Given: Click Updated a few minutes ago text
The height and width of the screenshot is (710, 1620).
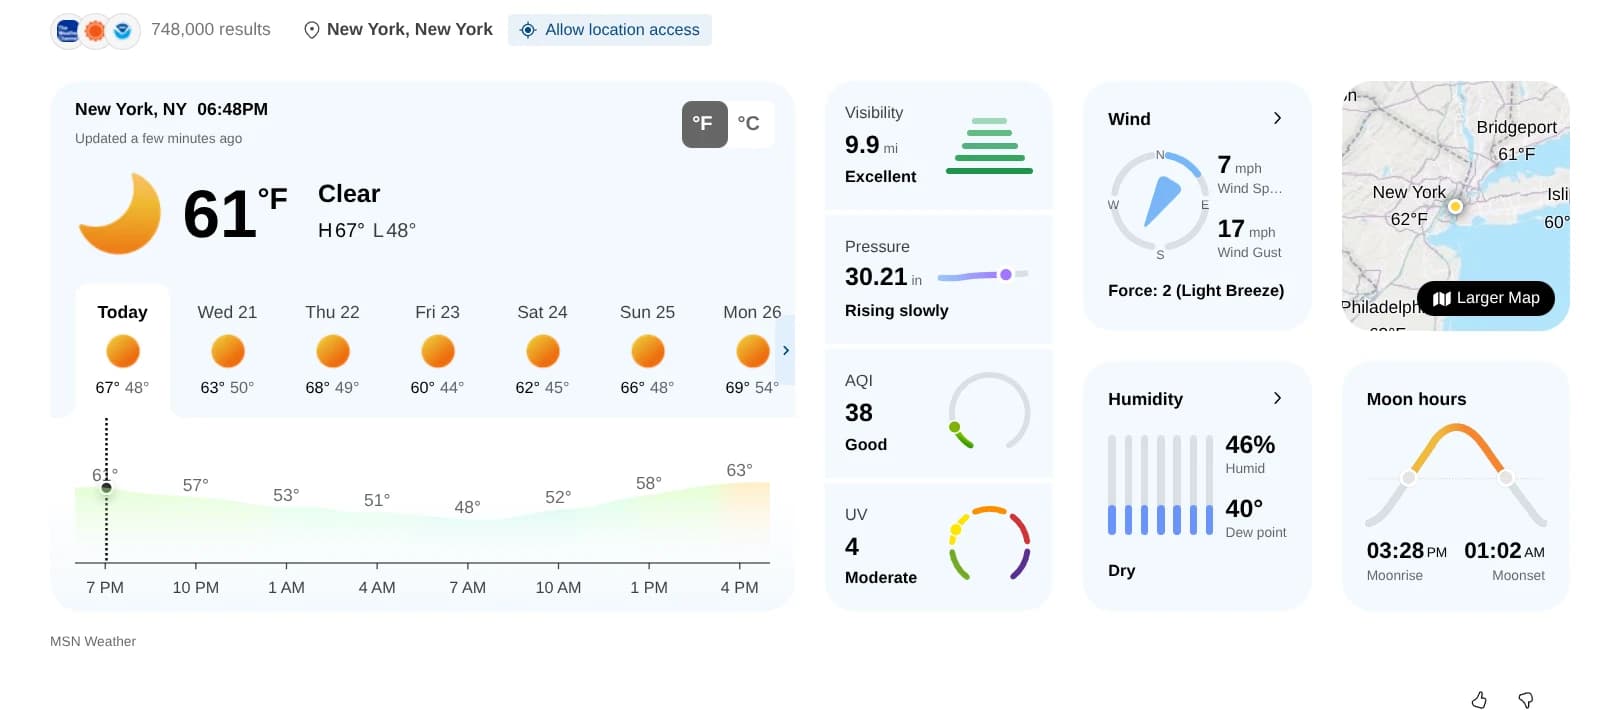Looking at the screenshot, I should point(158,139).
